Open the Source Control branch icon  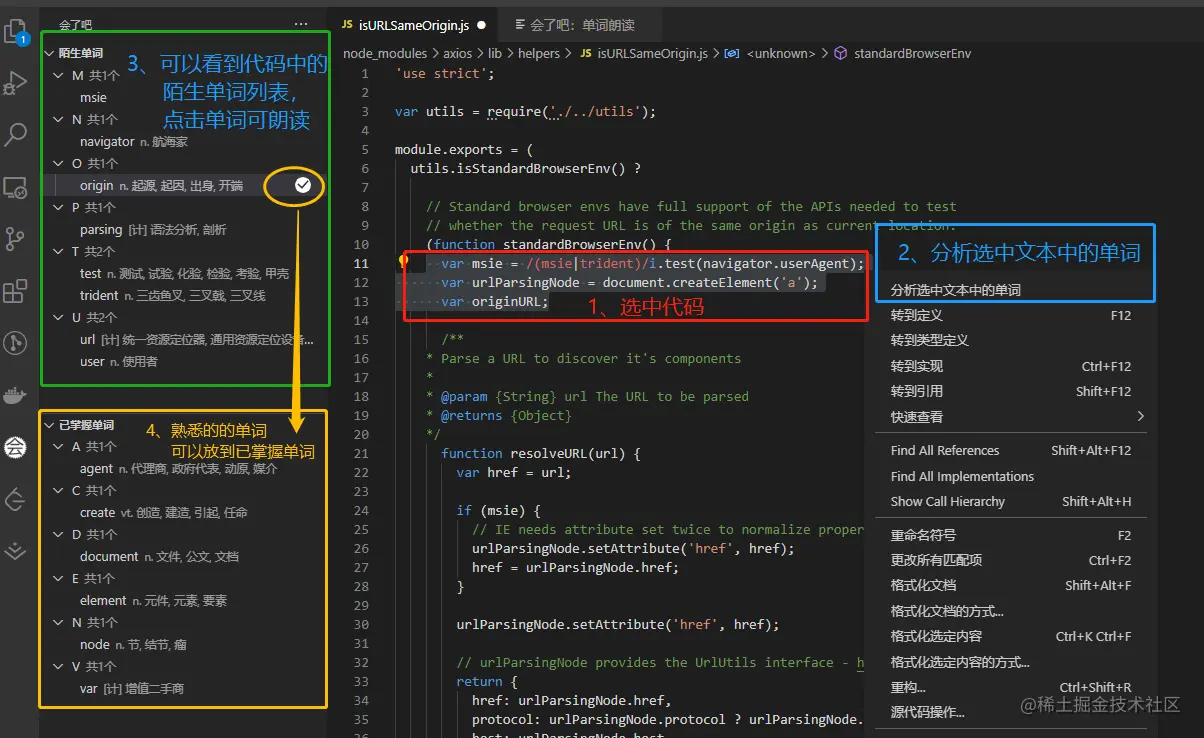tap(16, 239)
